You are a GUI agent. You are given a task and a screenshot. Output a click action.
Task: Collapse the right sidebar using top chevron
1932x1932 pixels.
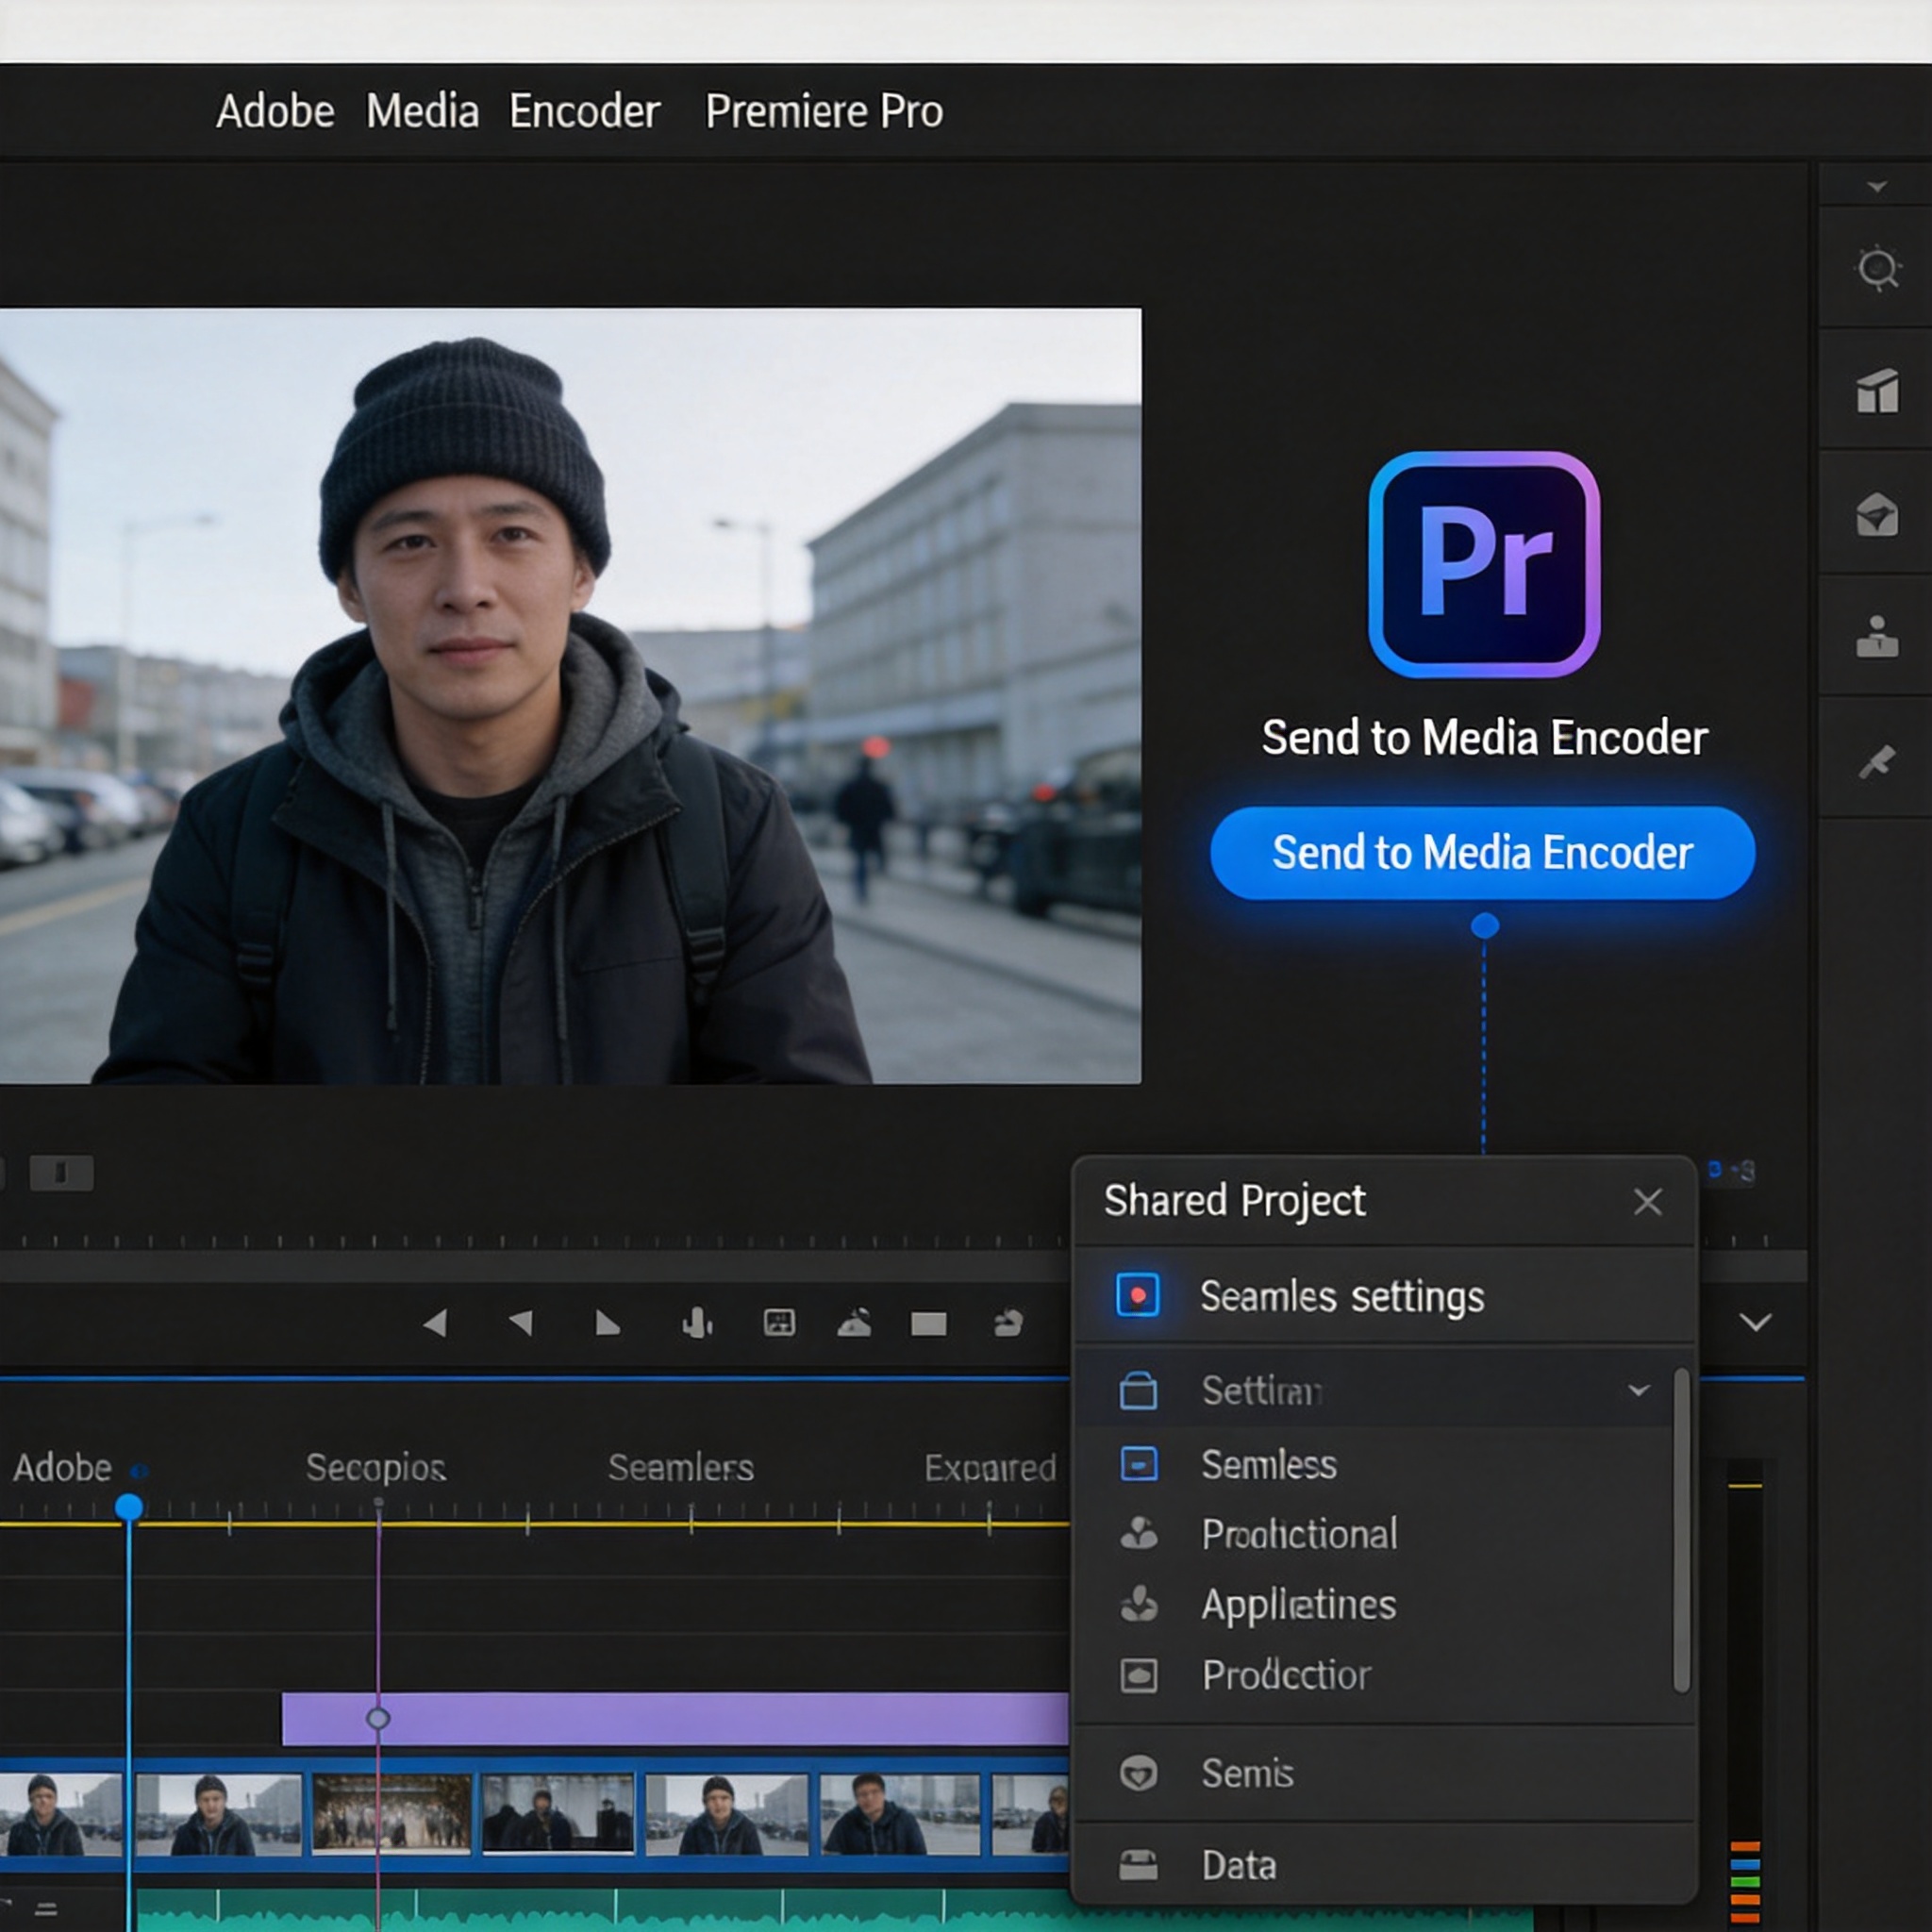(x=1877, y=187)
